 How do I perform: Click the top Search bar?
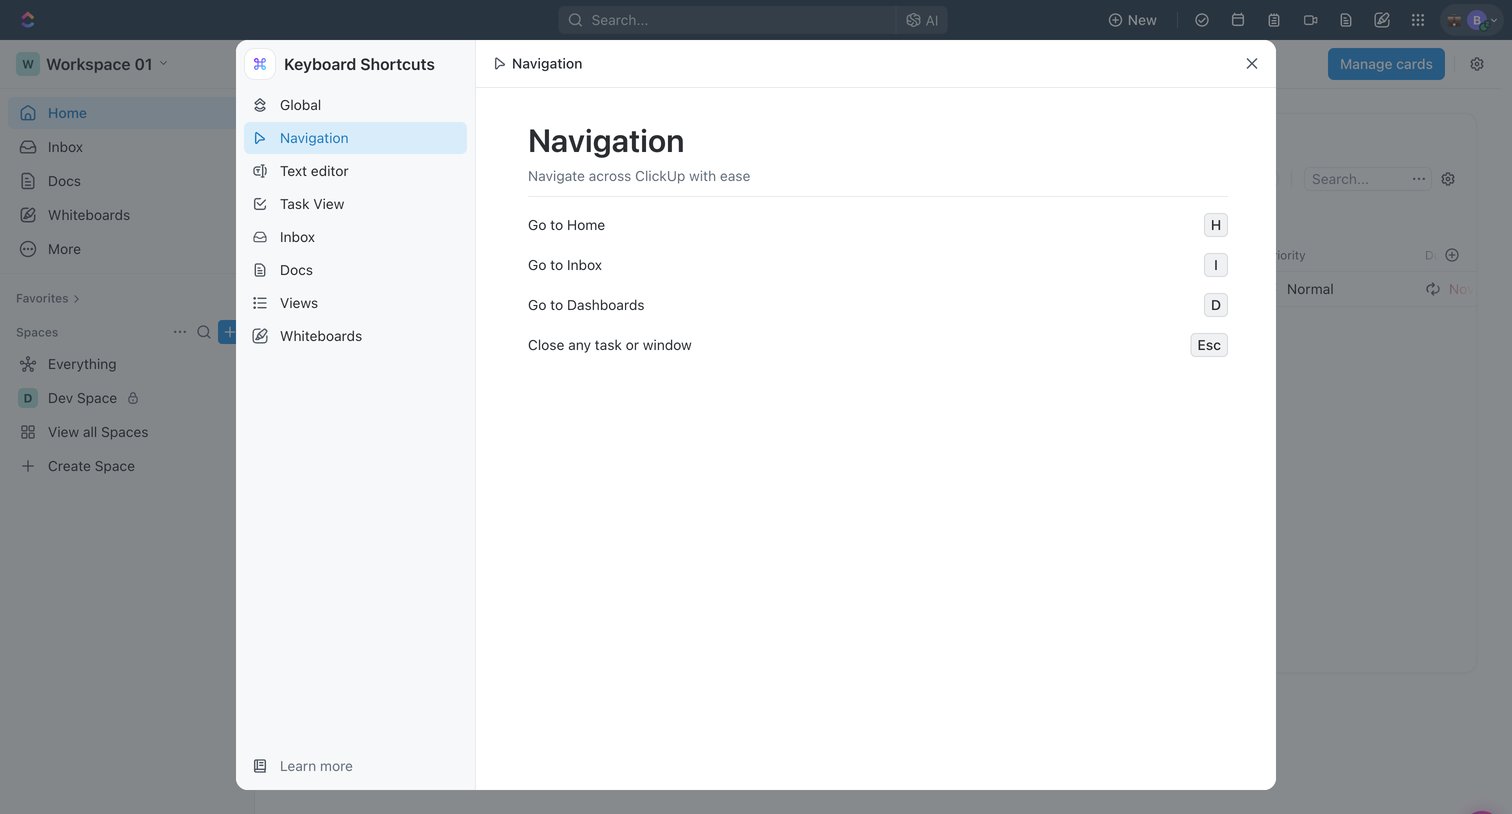pos(727,20)
